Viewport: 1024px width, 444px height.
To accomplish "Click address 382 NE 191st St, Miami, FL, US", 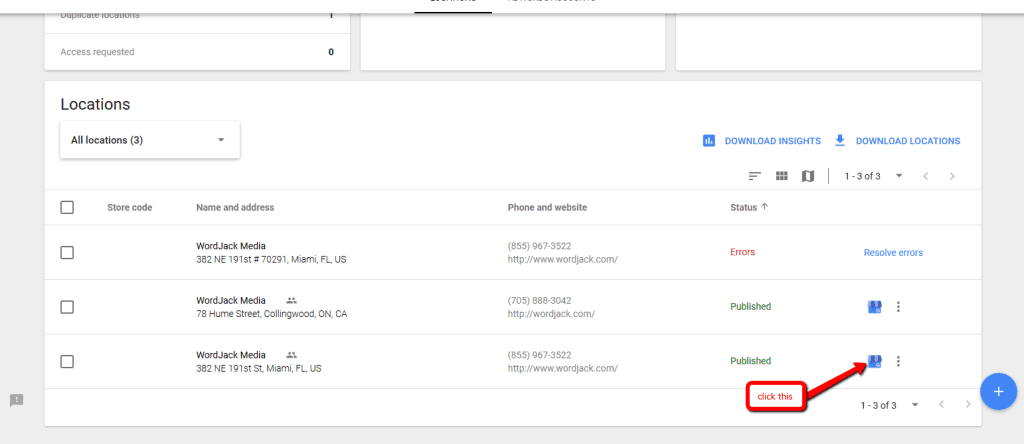I will click(x=259, y=368).
